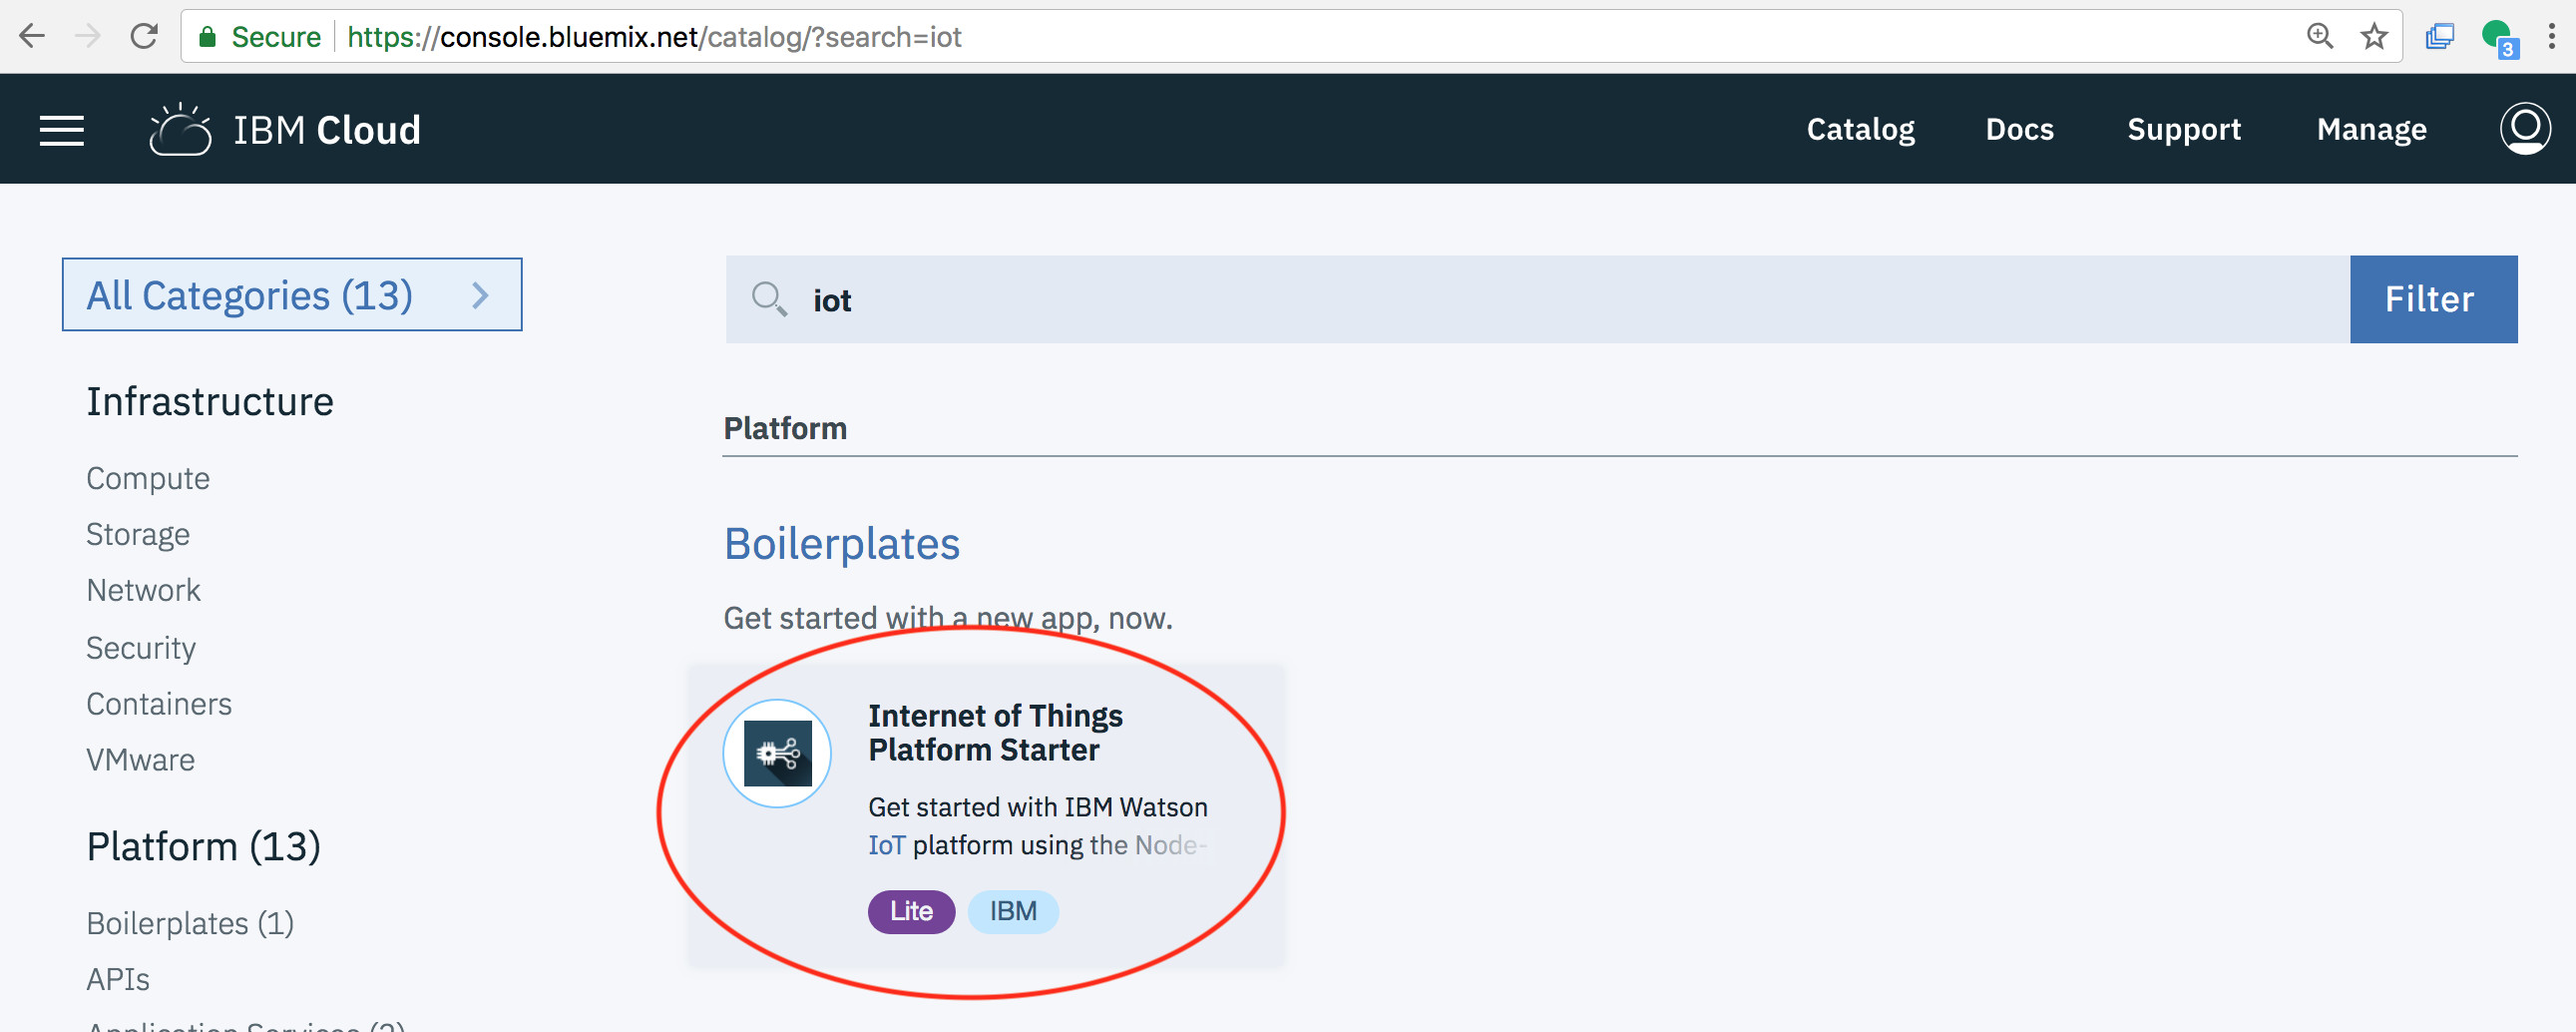2576x1032 pixels.
Task: Open Internet of Things Platform Starter title
Action: click(x=995, y=732)
